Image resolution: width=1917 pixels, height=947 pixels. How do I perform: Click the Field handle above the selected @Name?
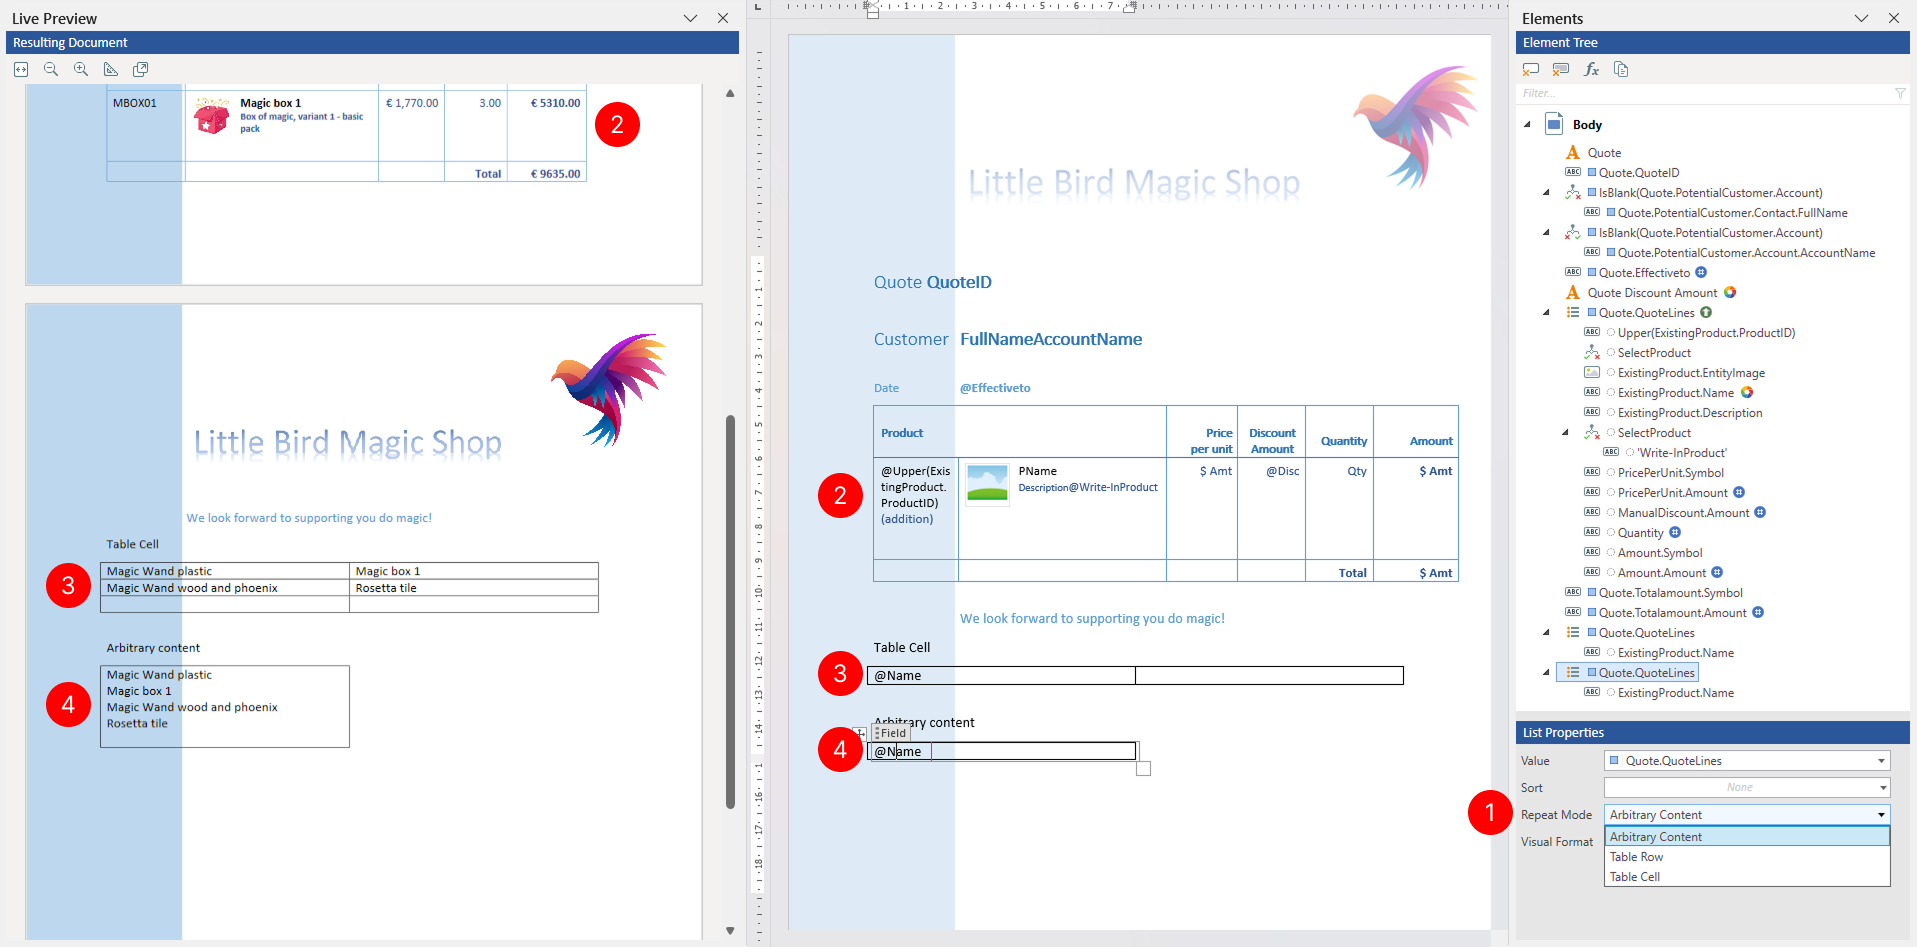(891, 733)
